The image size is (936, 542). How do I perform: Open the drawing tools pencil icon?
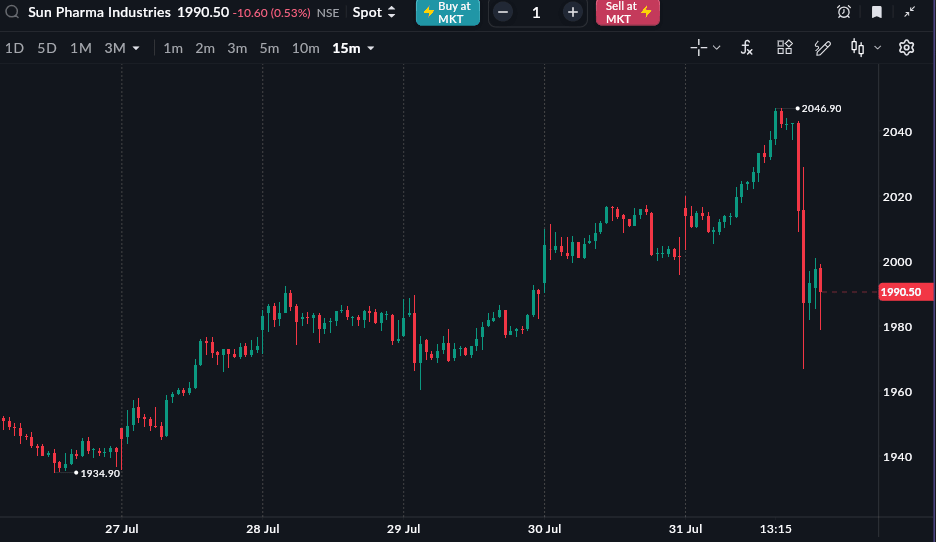pyautogui.click(x=823, y=48)
